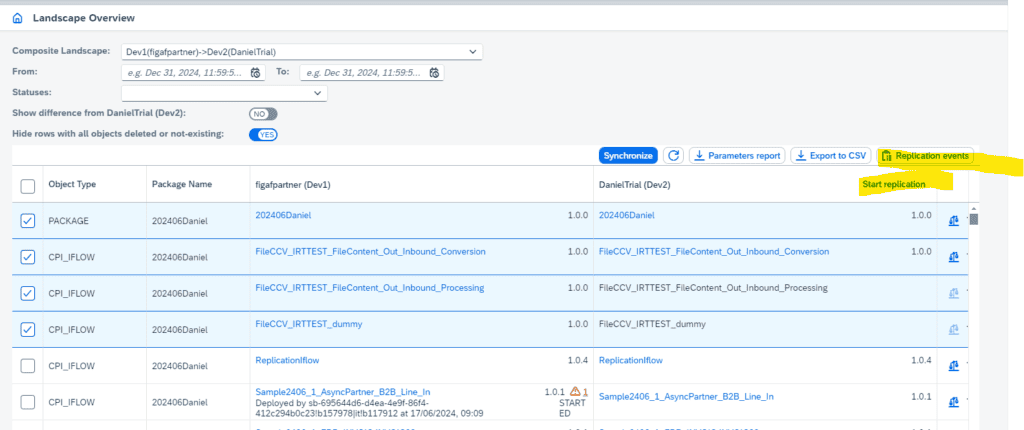Click the compare icon in the FileCCV_IRTTEST_dummy row
This screenshot has width=1024, height=430.
tap(953, 329)
